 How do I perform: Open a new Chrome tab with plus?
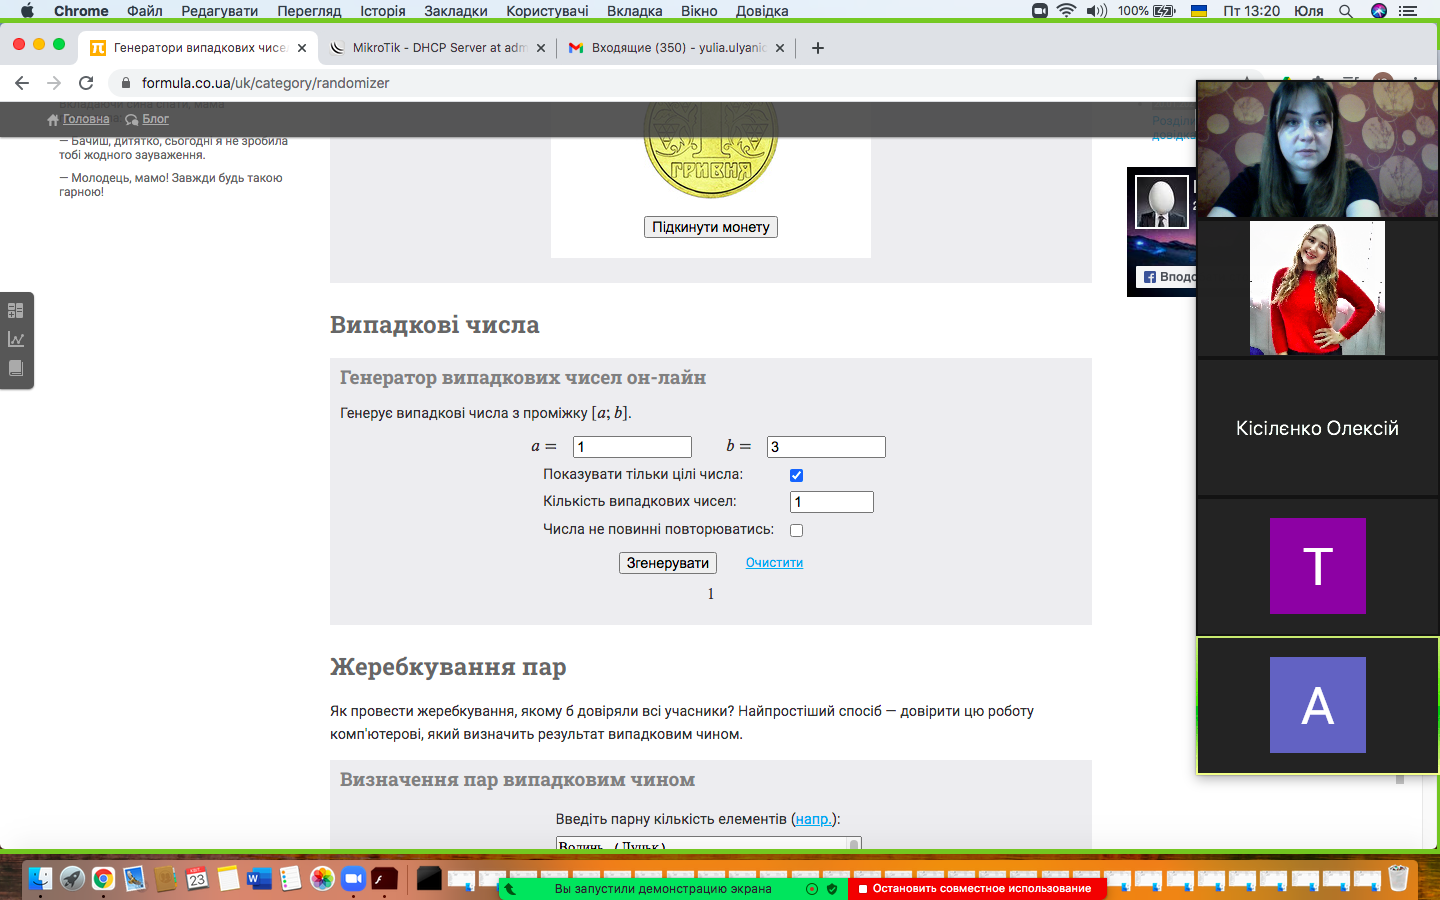[x=818, y=48]
